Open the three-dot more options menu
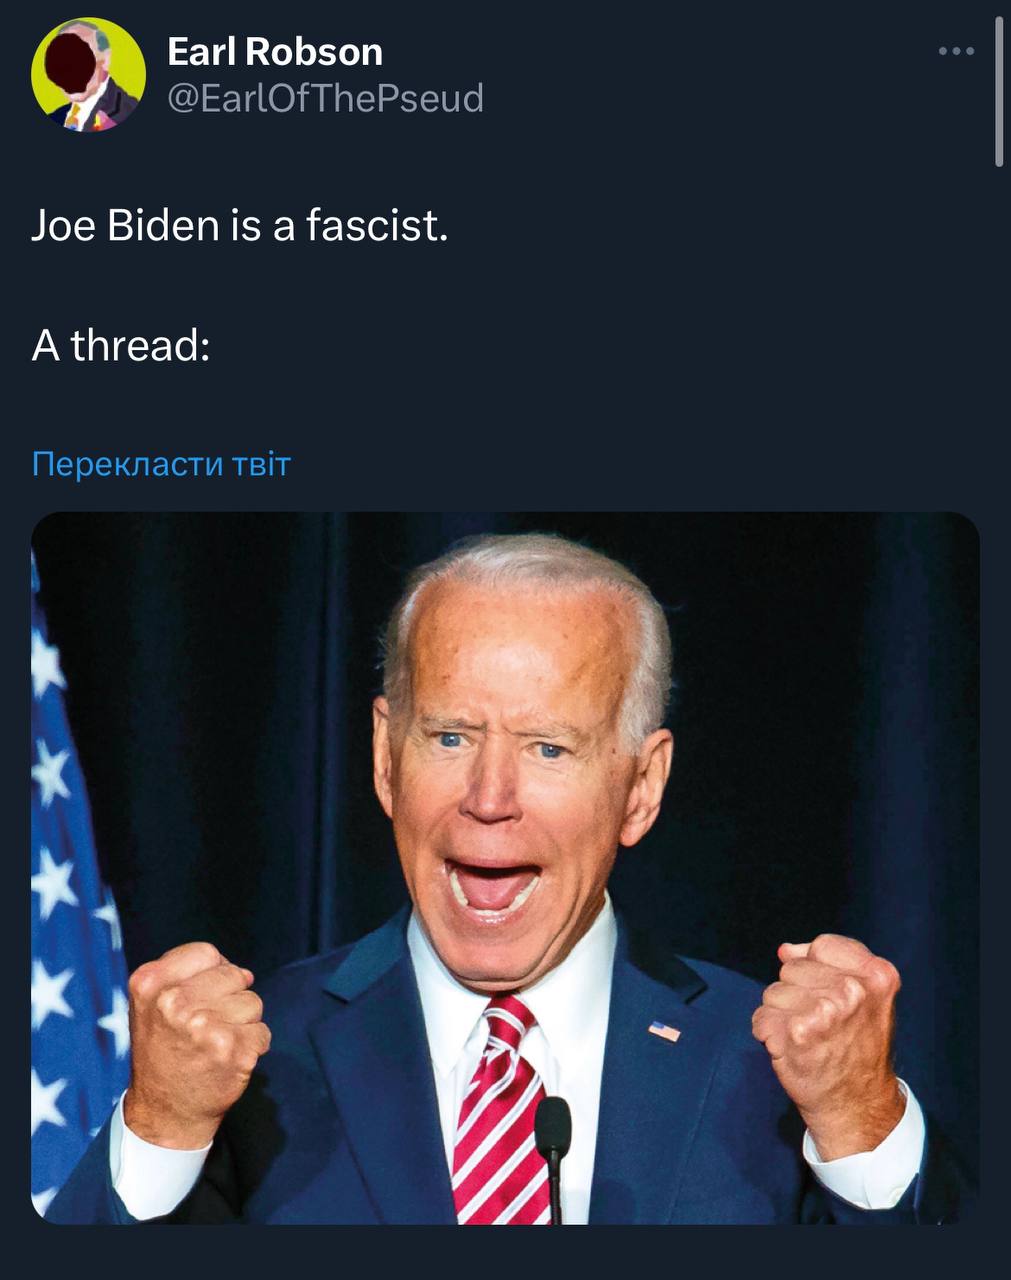Image resolution: width=1011 pixels, height=1280 pixels. click(956, 51)
